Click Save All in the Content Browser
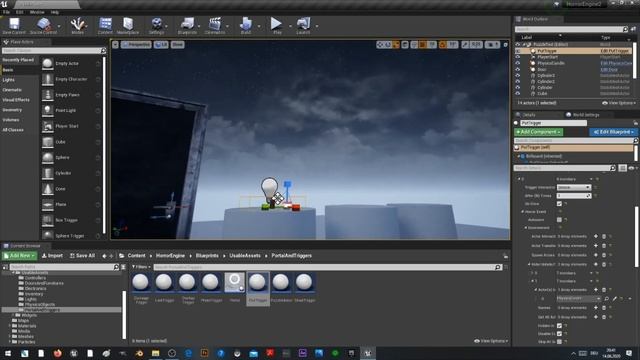This screenshot has width=640, height=360. coord(82,256)
